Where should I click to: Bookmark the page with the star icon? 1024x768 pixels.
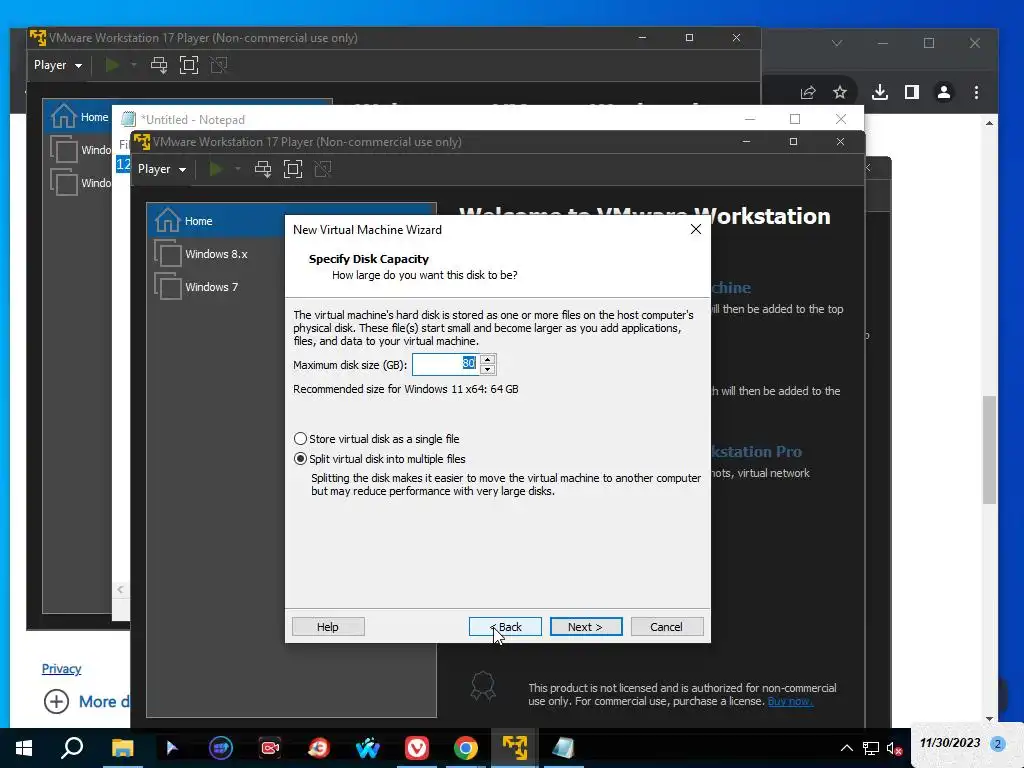840,92
